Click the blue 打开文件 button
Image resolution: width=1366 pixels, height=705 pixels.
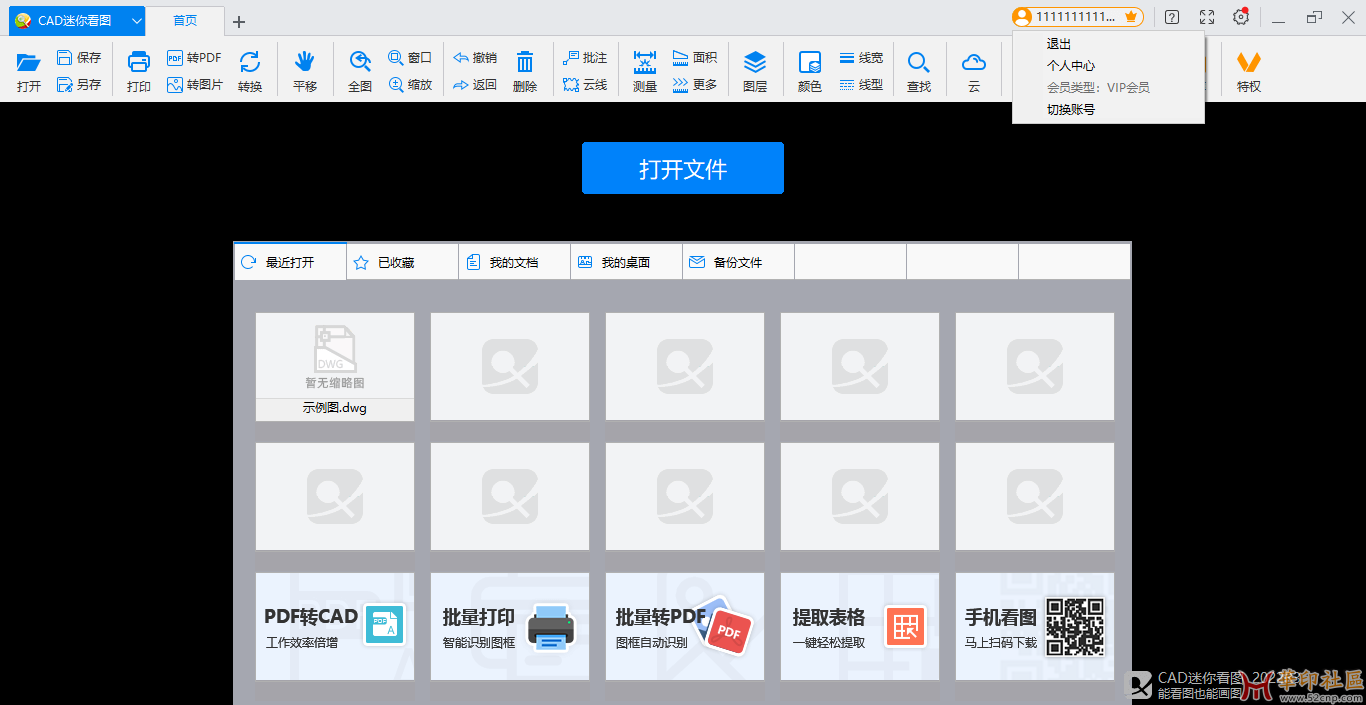click(x=683, y=168)
